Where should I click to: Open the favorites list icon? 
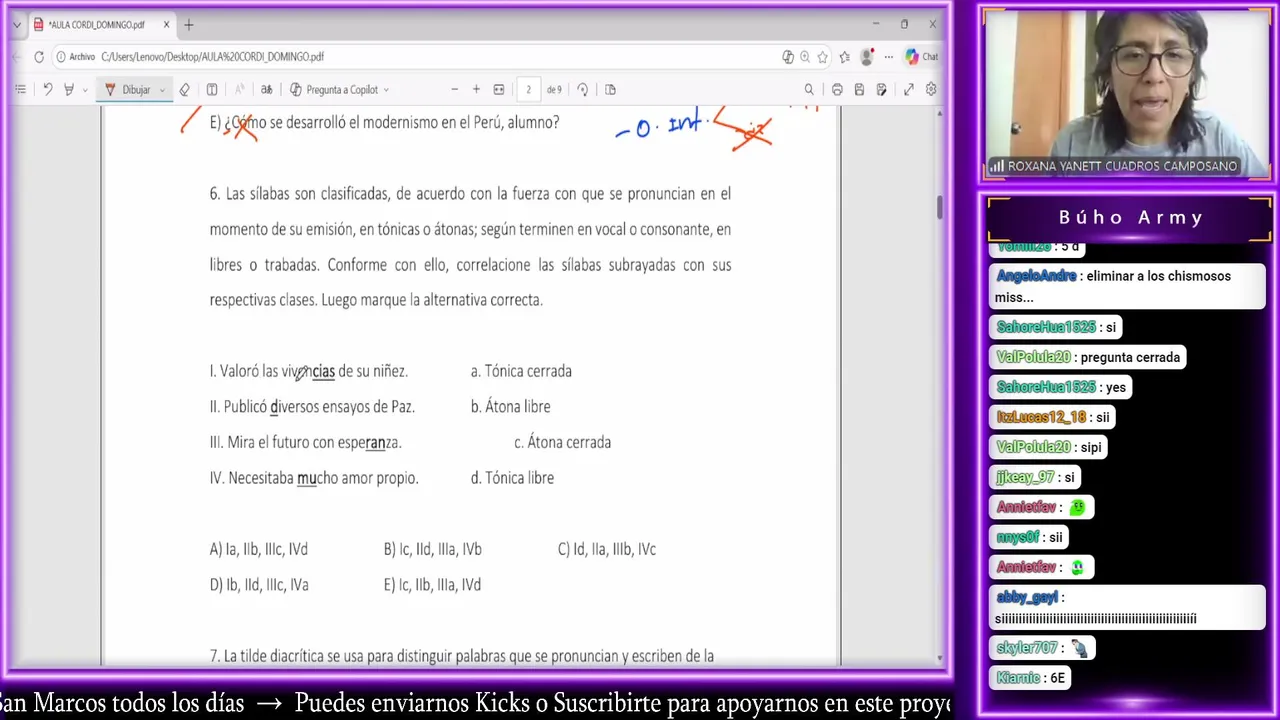[x=846, y=57]
